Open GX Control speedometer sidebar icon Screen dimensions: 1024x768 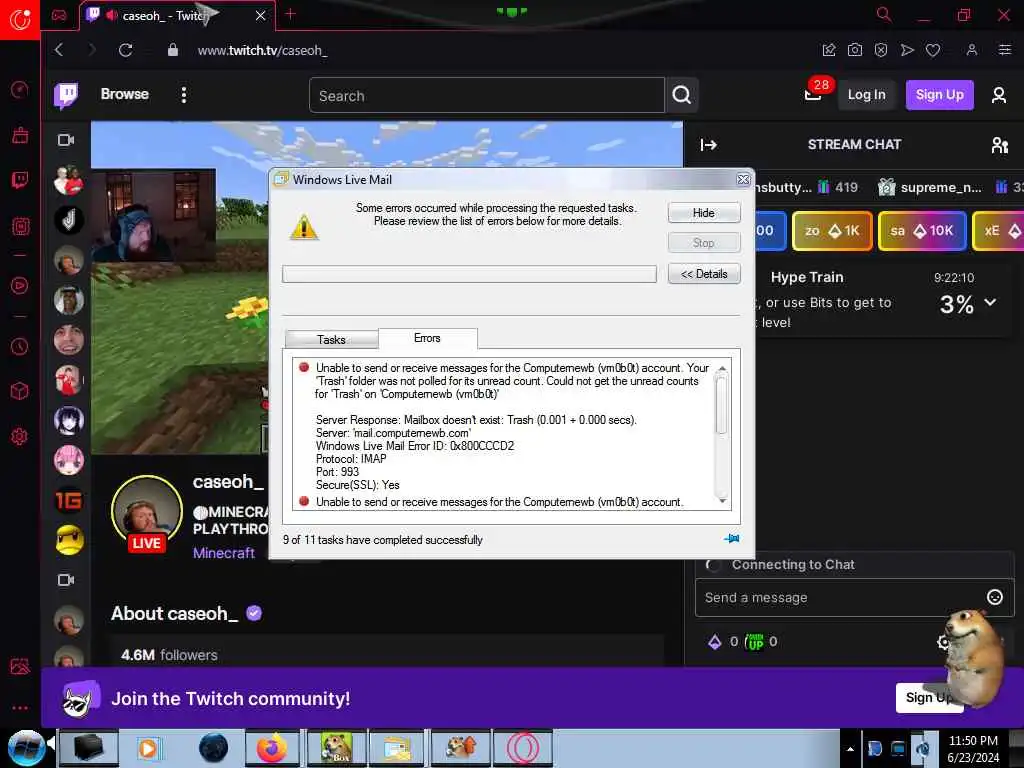click(x=20, y=89)
